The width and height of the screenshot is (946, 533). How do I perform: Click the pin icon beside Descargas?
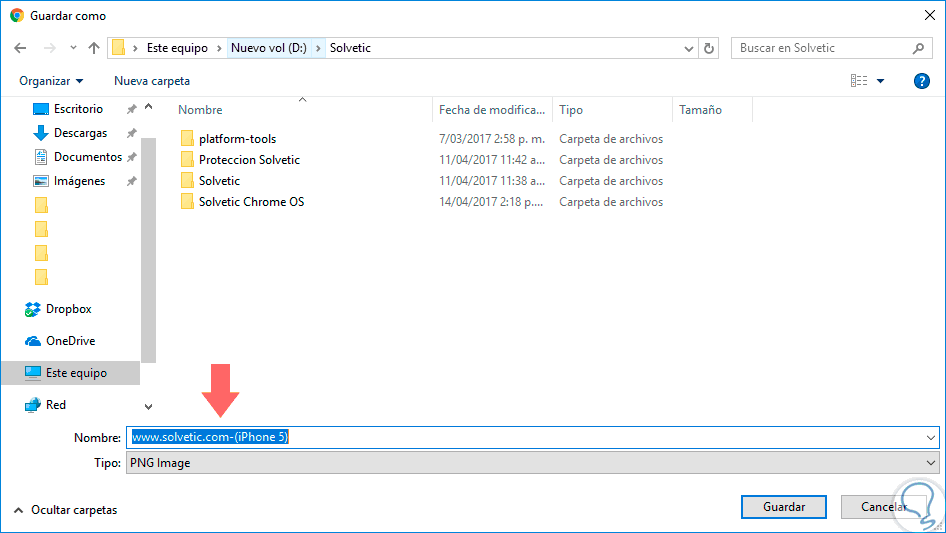(x=132, y=133)
